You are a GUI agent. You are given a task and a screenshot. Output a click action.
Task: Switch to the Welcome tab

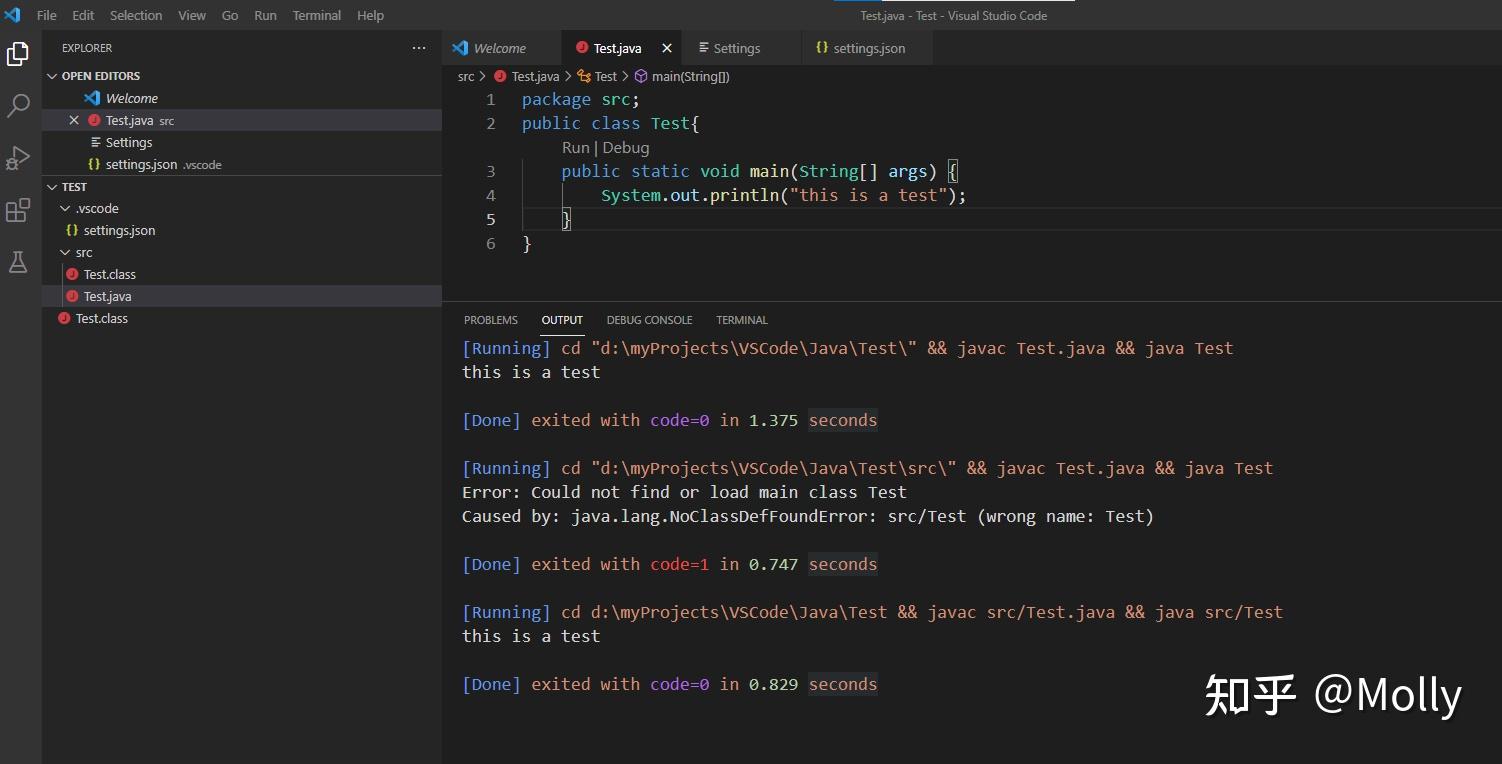tap(500, 47)
